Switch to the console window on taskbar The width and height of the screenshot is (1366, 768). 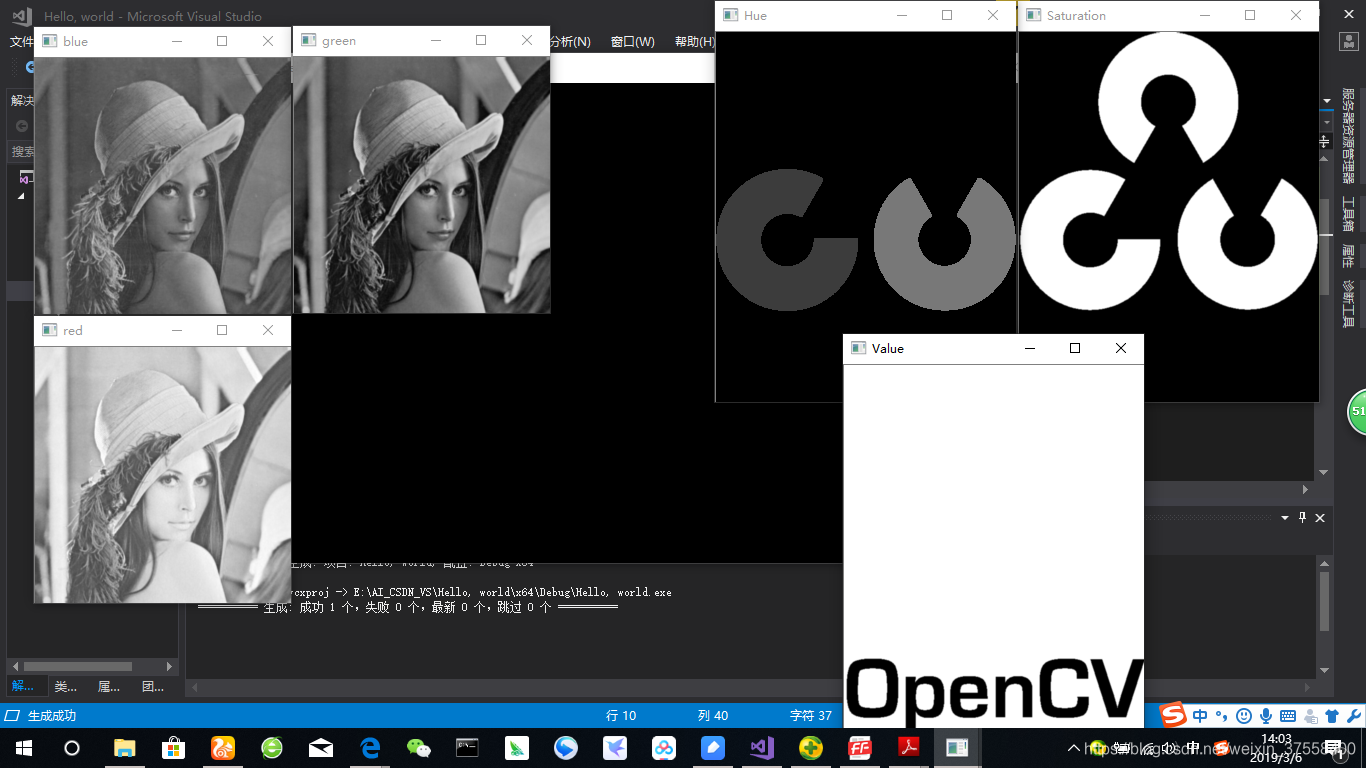pos(468,747)
